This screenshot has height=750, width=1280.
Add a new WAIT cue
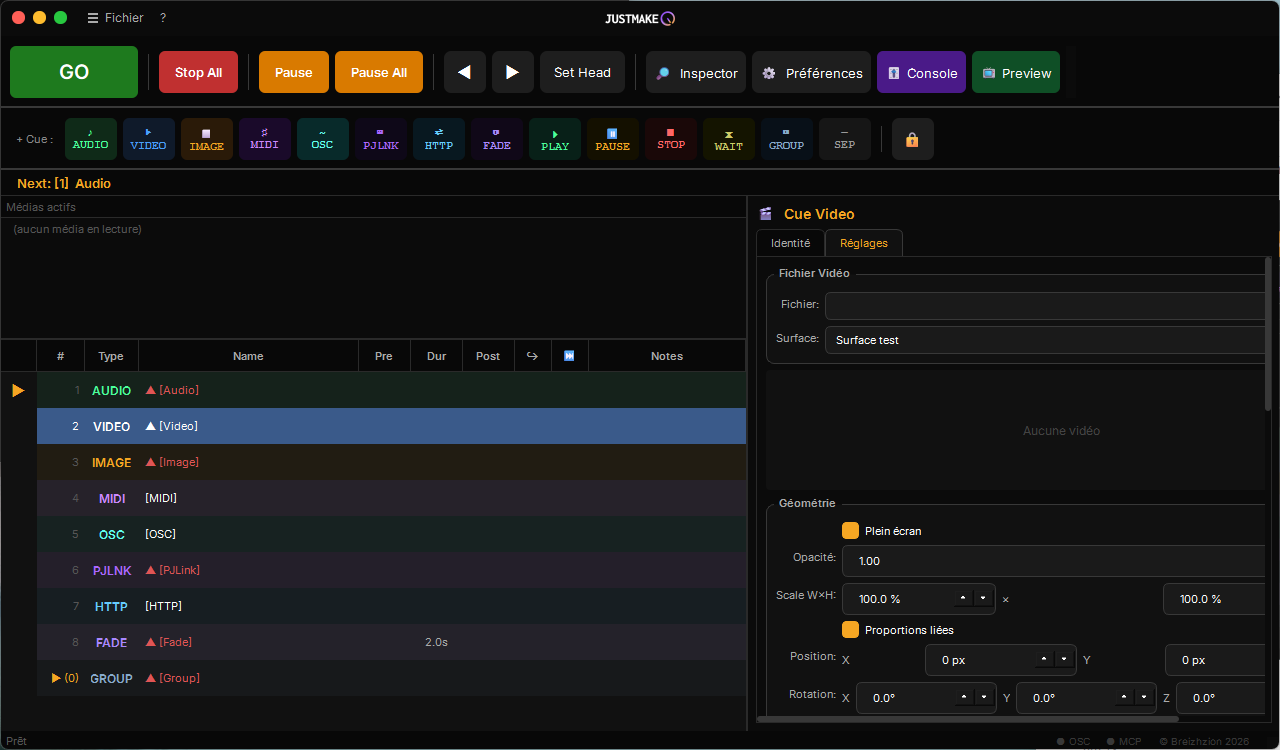pyautogui.click(x=729, y=139)
